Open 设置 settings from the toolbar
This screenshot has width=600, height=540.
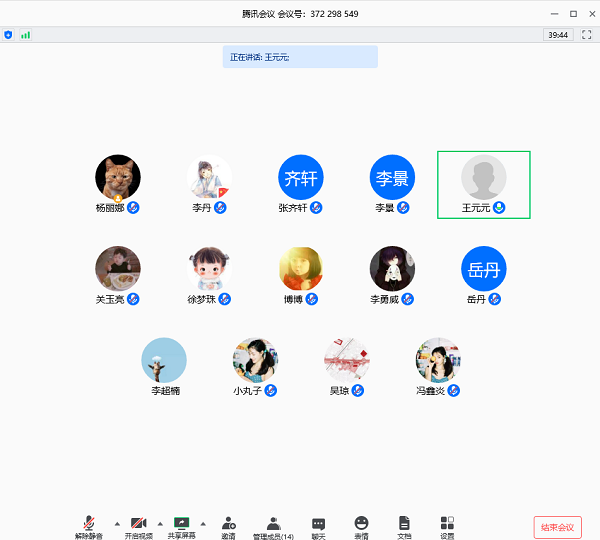pyautogui.click(x=447, y=523)
